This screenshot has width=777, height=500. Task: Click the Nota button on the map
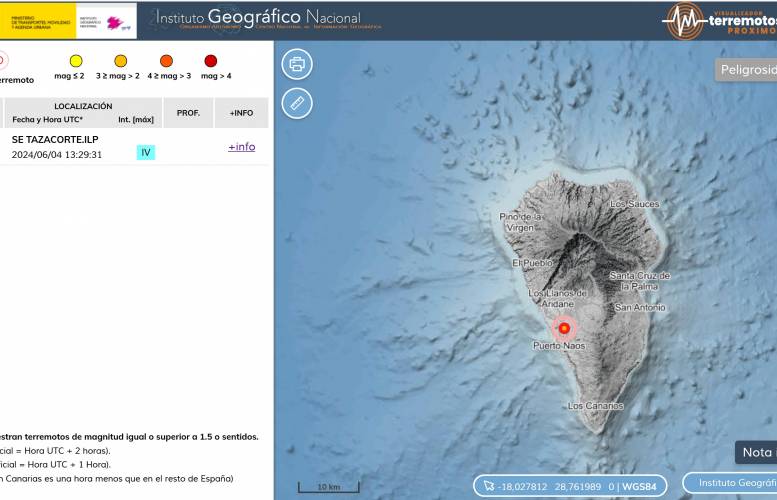click(x=756, y=452)
